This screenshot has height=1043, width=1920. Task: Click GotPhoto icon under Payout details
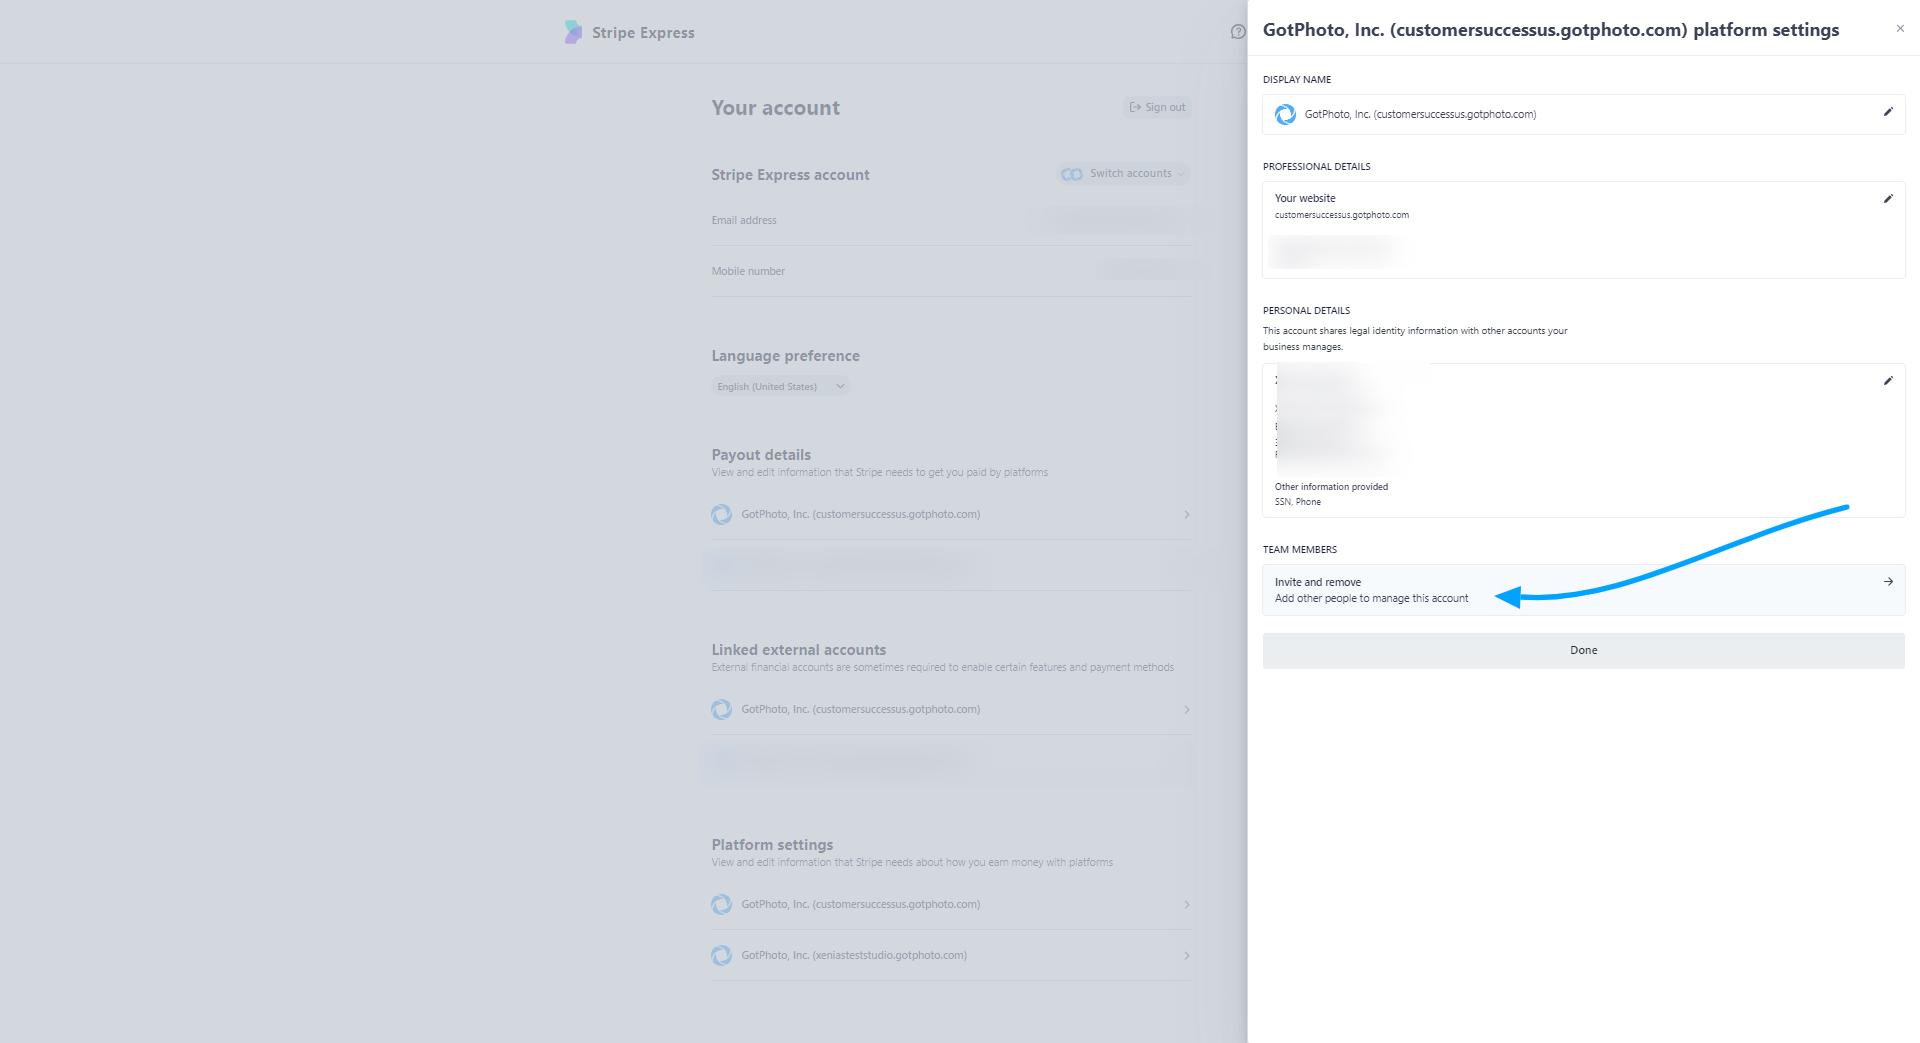point(722,515)
